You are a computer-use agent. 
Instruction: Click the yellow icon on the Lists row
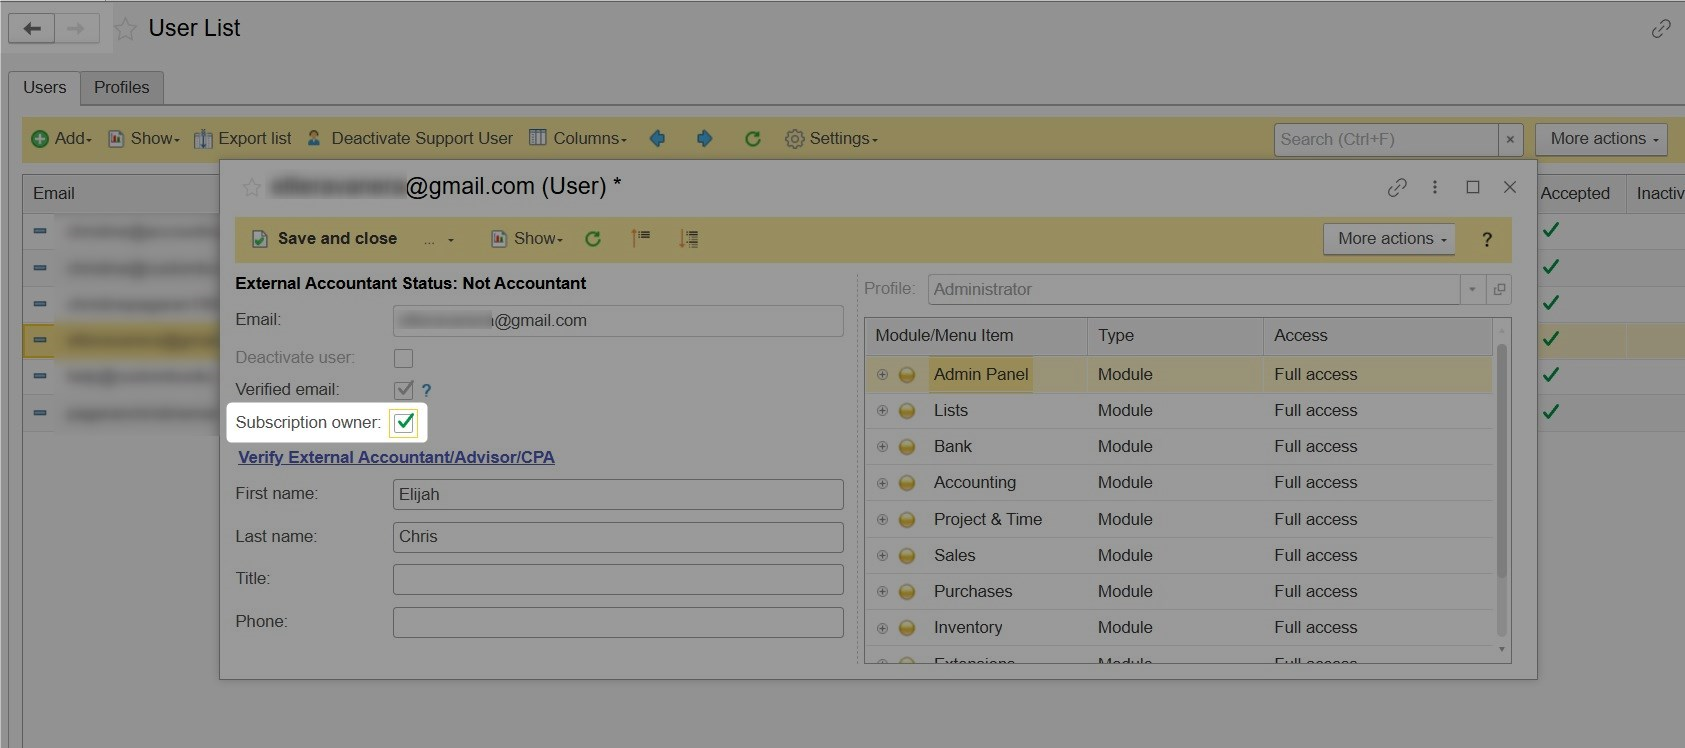(907, 411)
